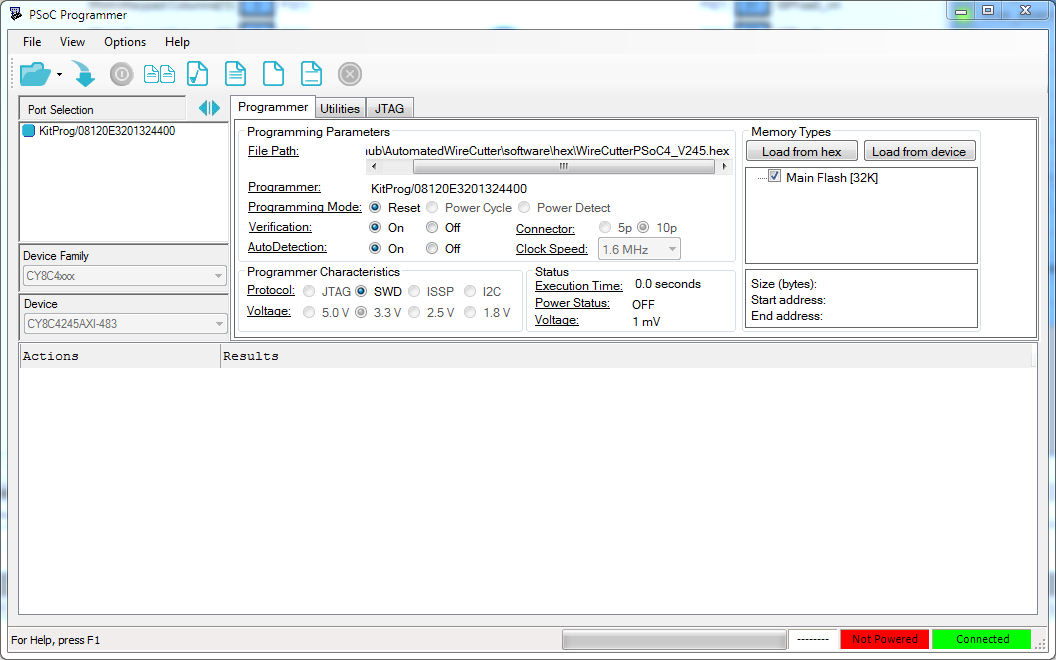The width and height of the screenshot is (1056, 660).
Task: Select the SWD protocol
Action: coord(361,292)
